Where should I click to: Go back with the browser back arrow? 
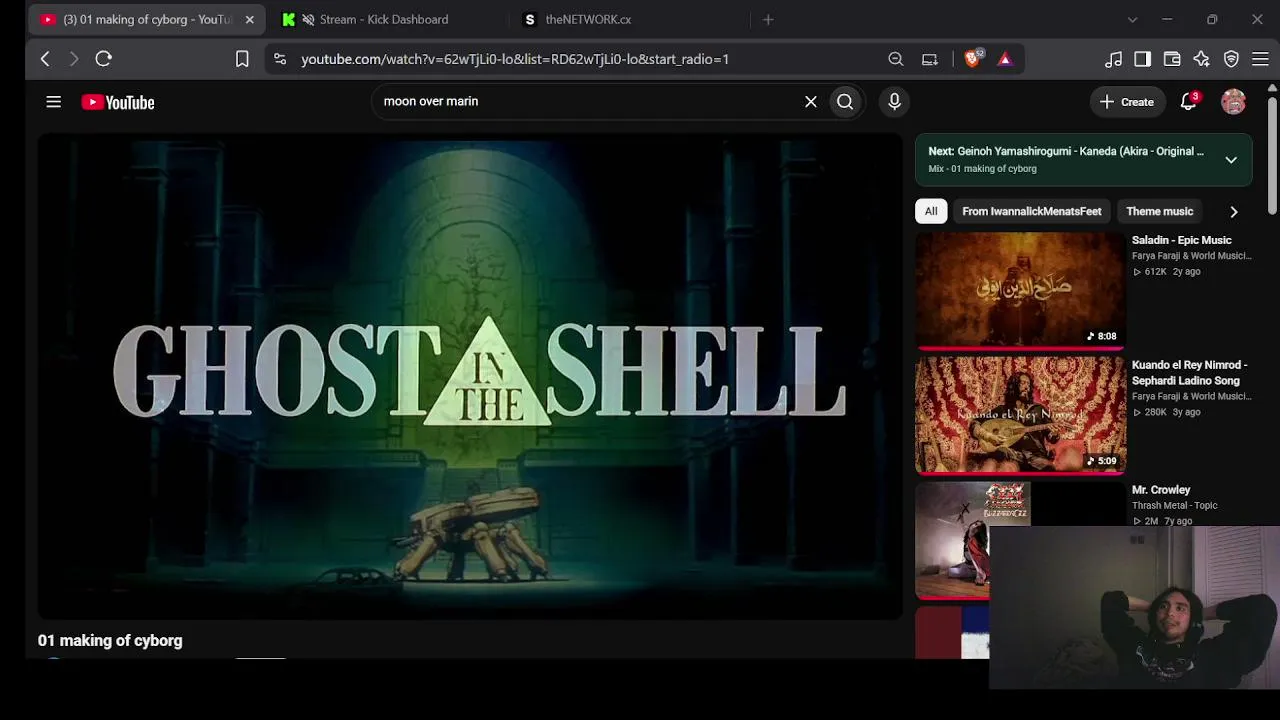45,59
